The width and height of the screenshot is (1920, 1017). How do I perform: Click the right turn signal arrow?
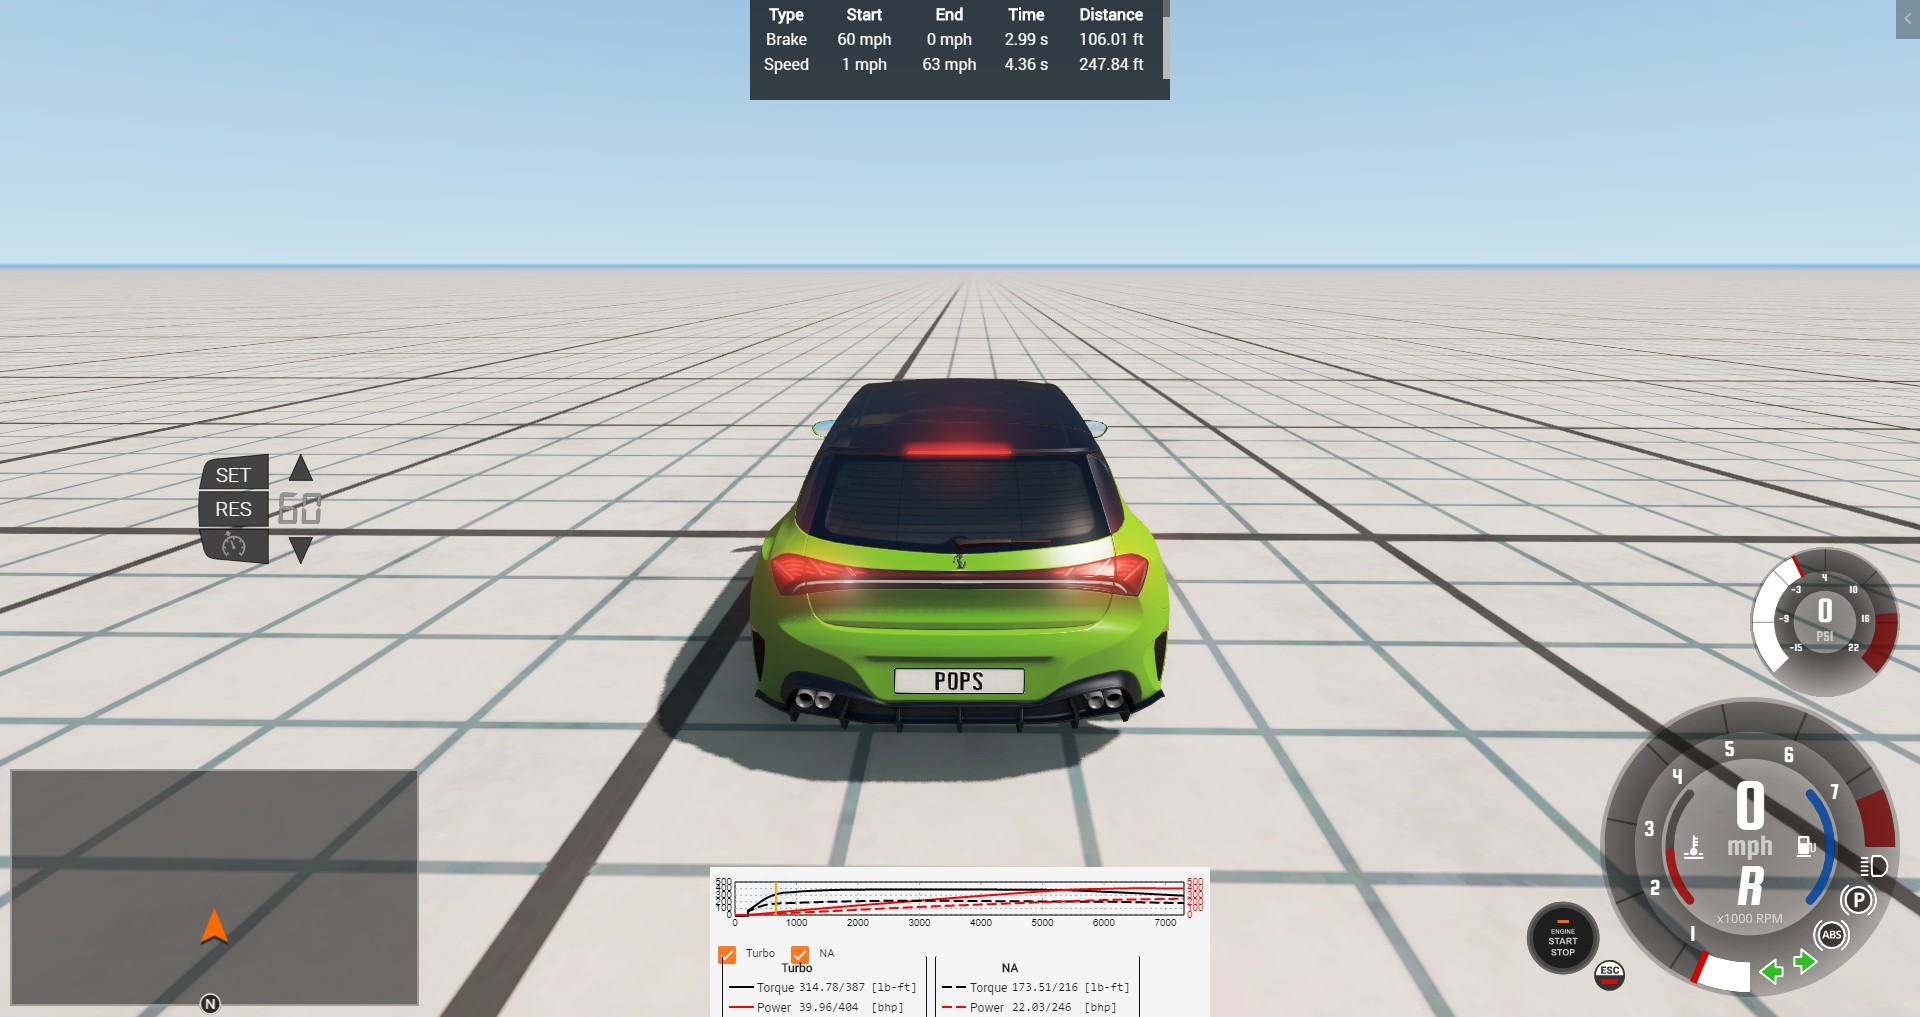pos(1805,962)
